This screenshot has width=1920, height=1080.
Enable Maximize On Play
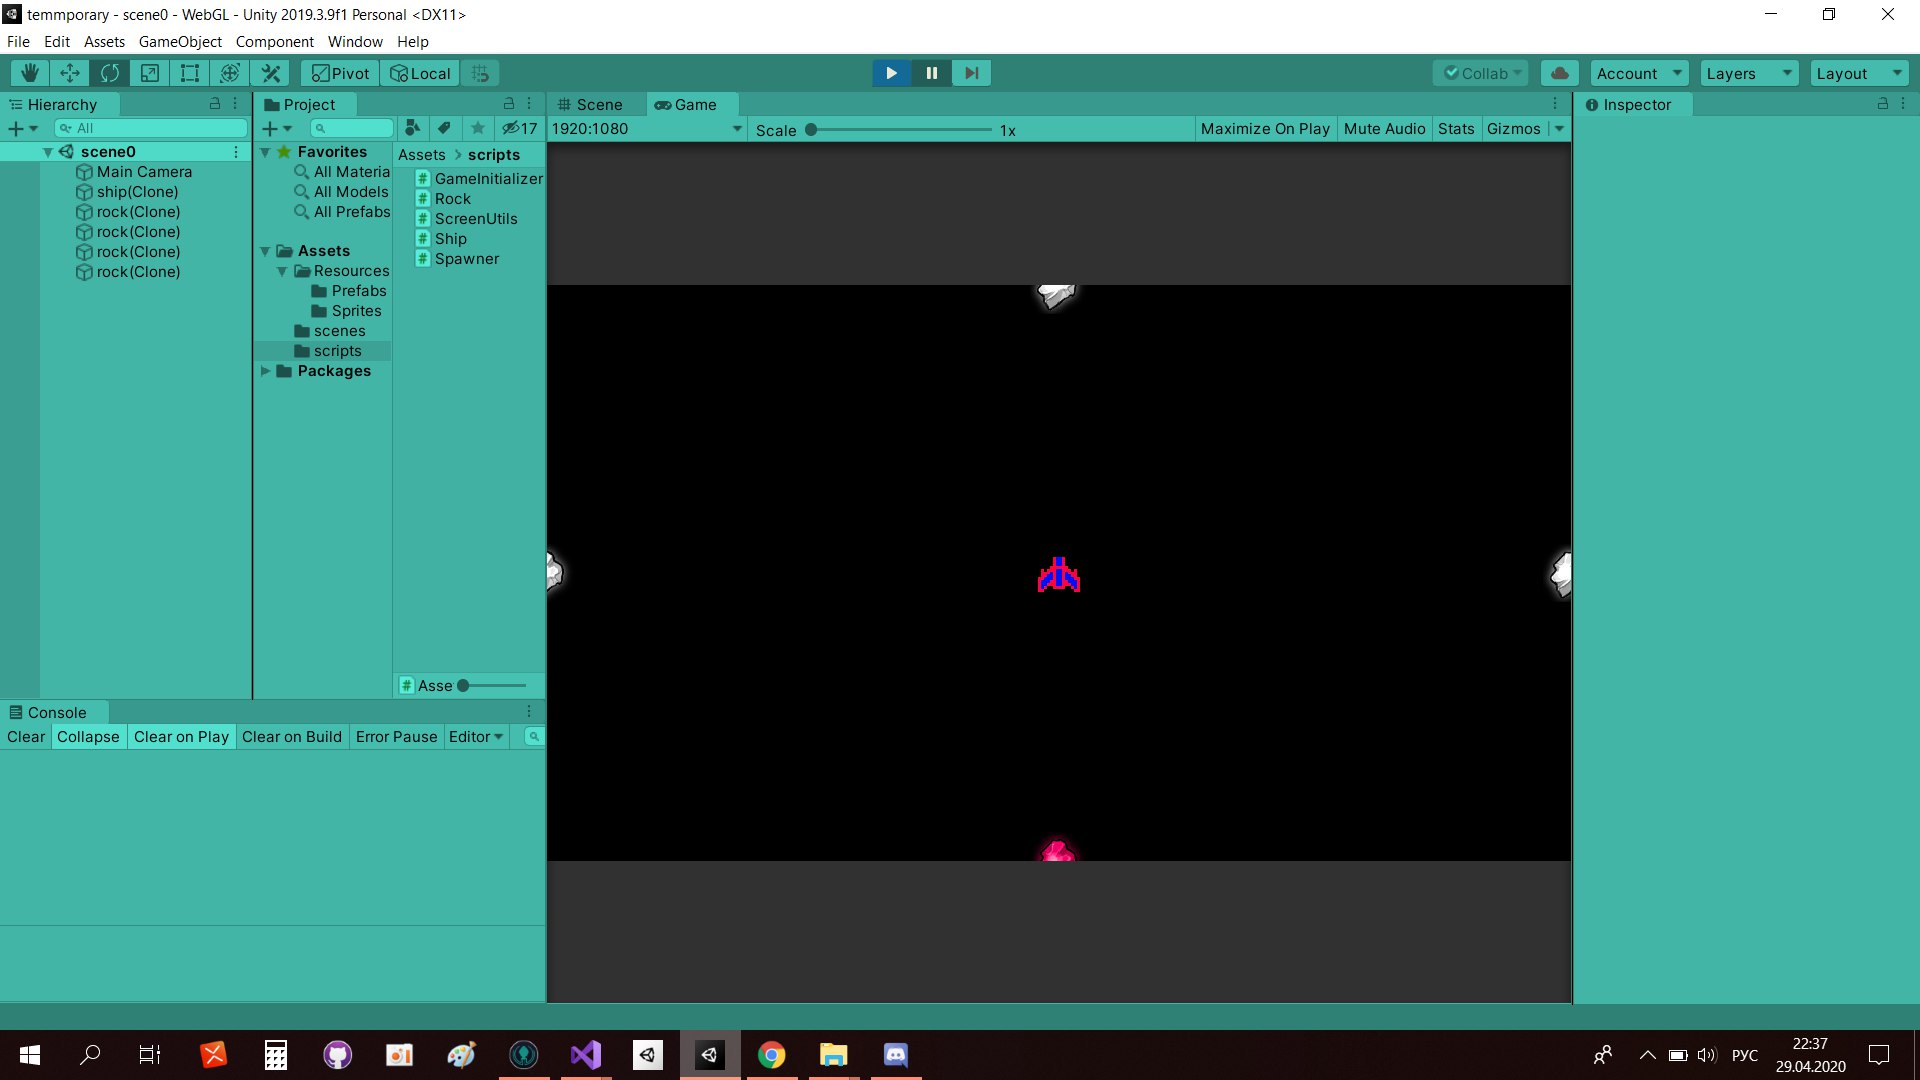(x=1265, y=129)
